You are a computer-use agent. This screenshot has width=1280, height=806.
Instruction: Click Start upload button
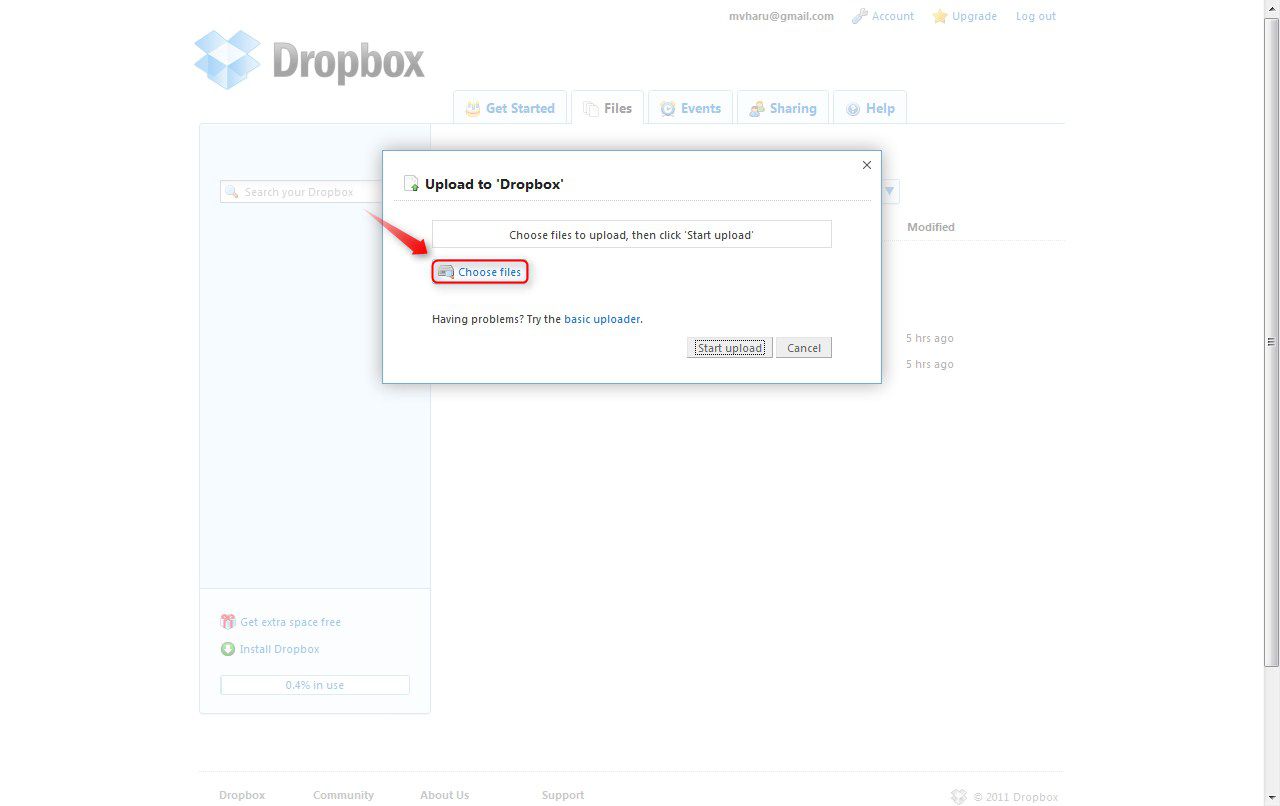coord(729,348)
